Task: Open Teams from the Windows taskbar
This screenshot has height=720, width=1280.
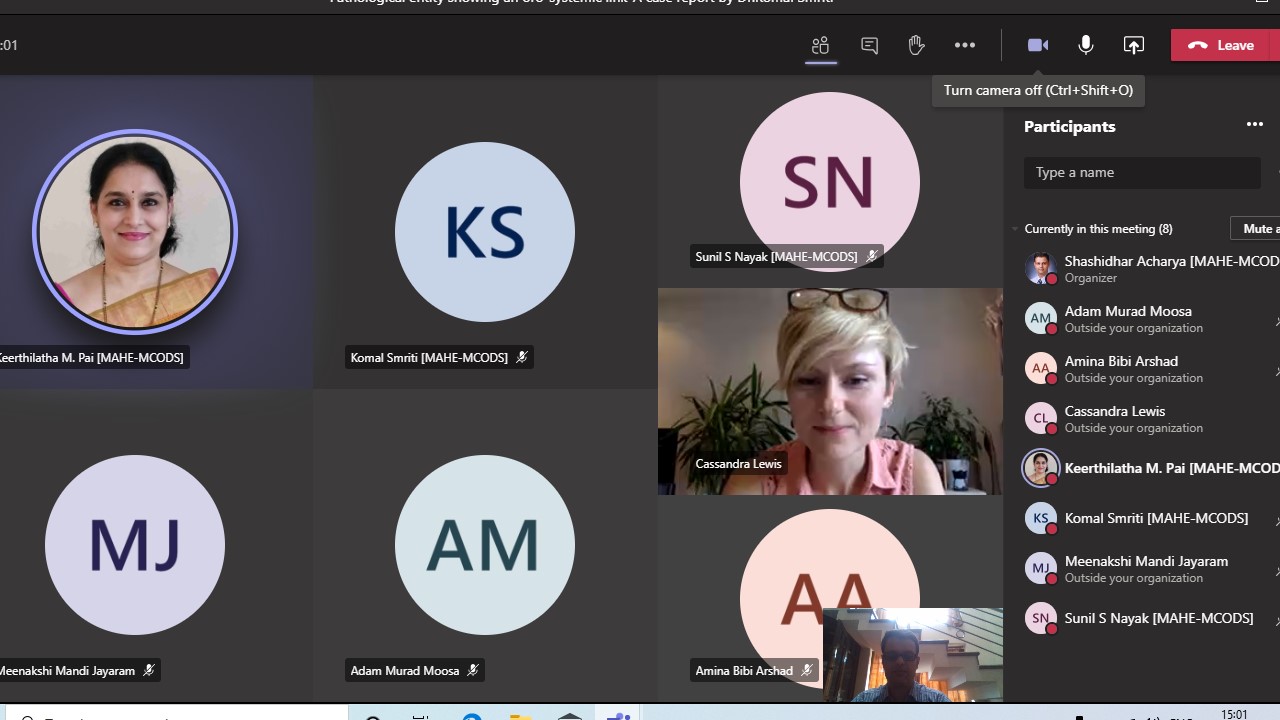Action: coord(618,714)
